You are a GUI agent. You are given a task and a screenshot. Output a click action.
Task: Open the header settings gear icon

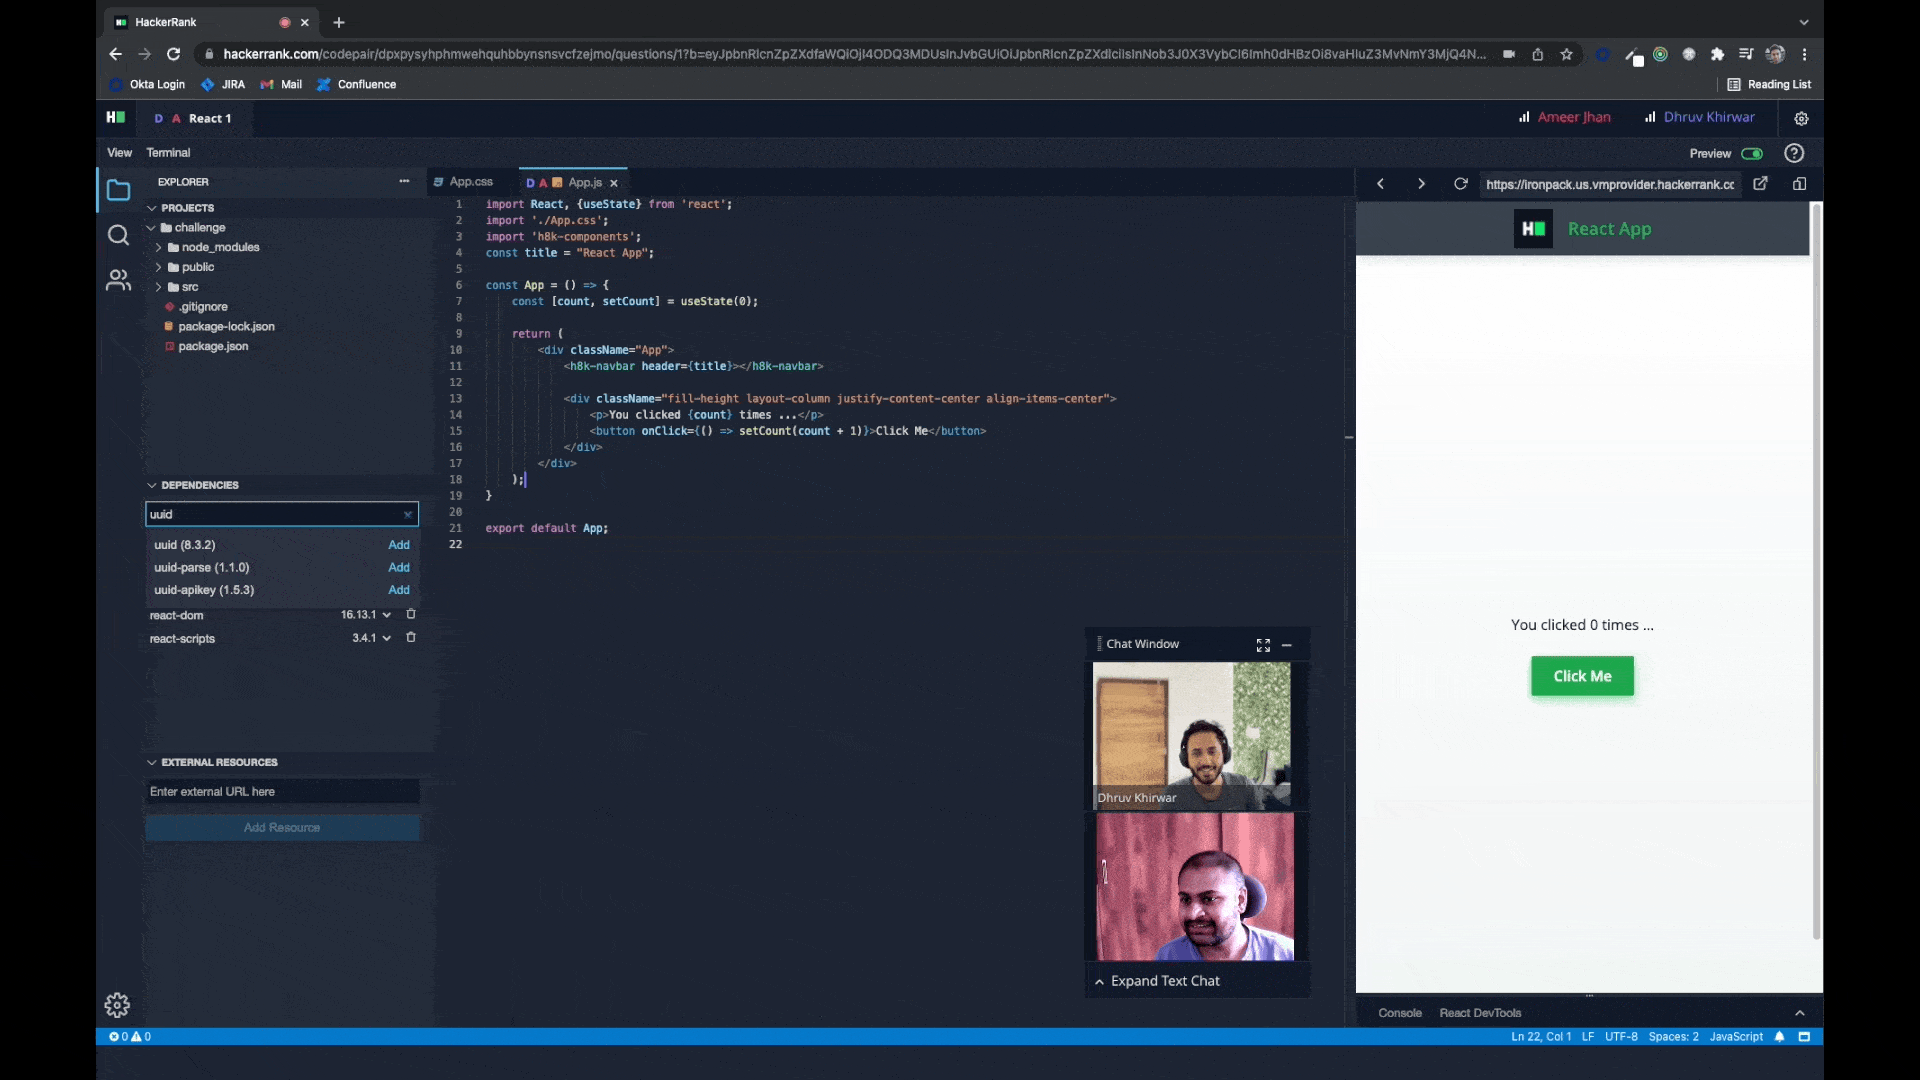[1801, 118]
